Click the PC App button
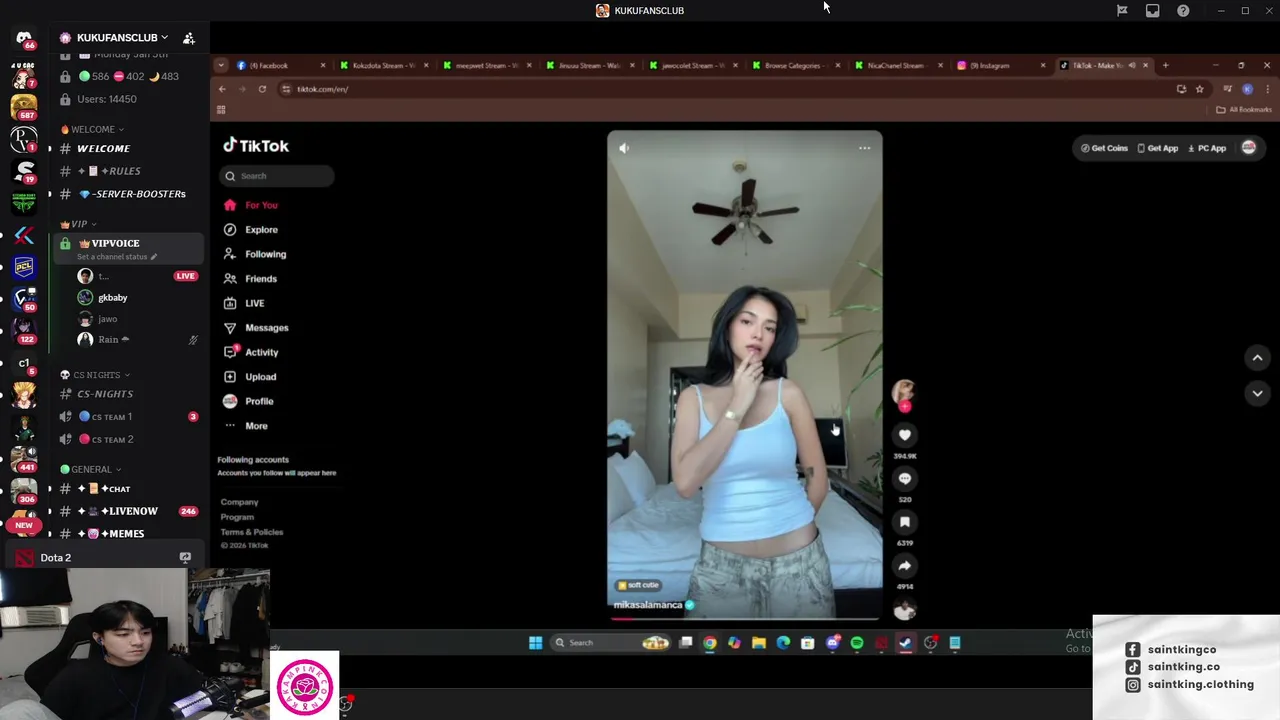The image size is (1280, 720). coord(1207,148)
